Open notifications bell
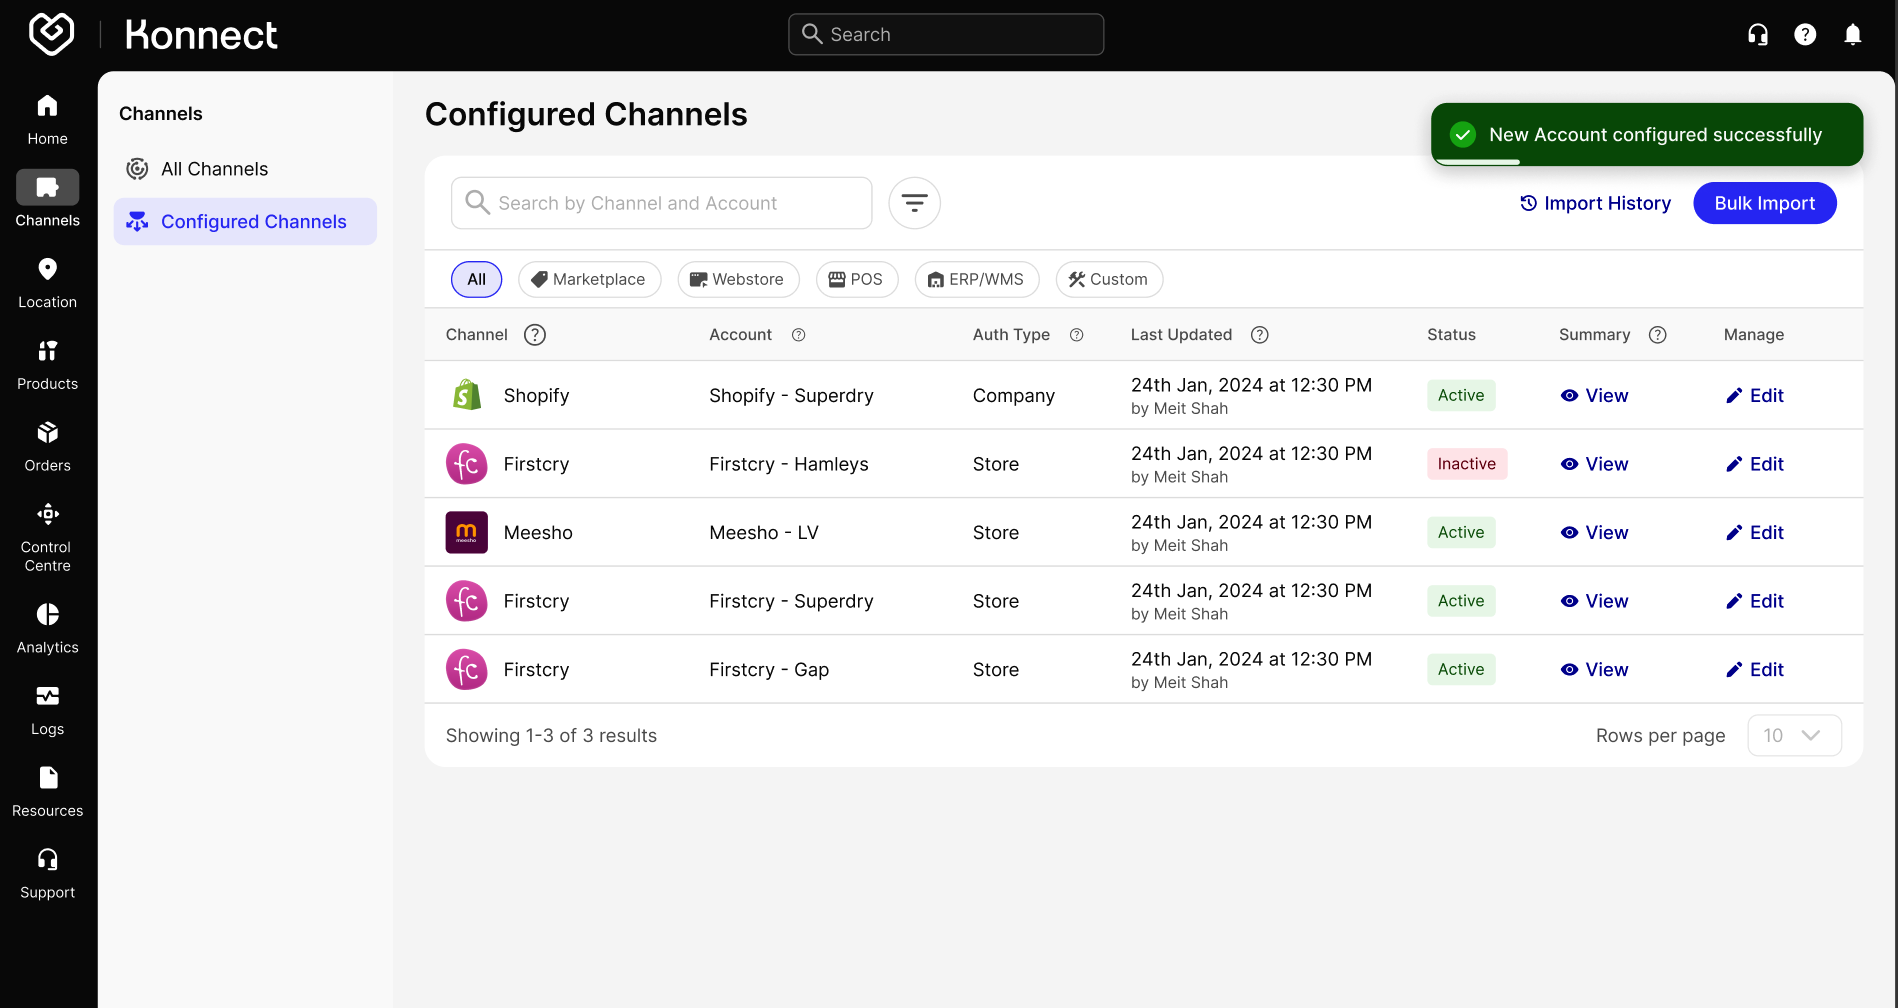The height and width of the screenshot is (1008, 1898). 1853,35
